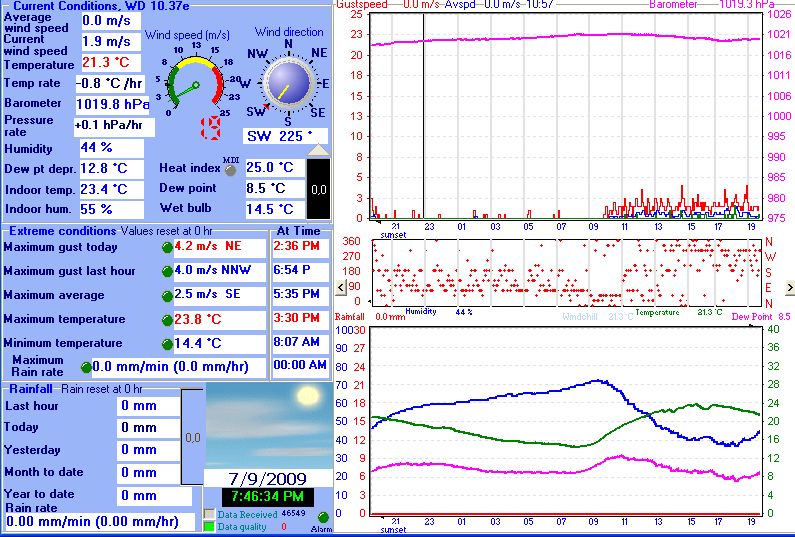Click the MDI indicator beside Heat index
Screen dimensions: 795x537
click(229, 168)
